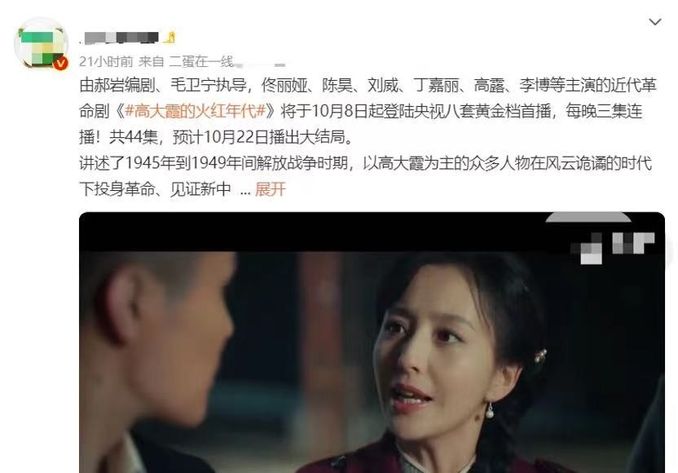Click the orange verified badge on avatar
The height and width of the screenshot is (473, 678).
(x=61, y=63)
